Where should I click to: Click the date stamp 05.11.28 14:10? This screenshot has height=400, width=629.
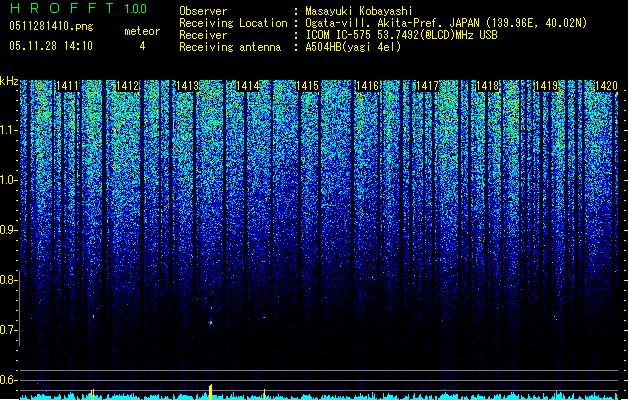tap(51, 46)
